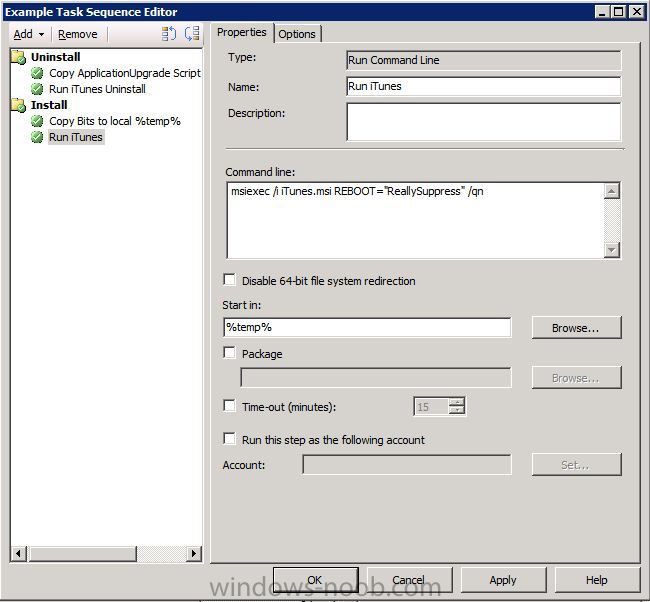Click into the Command line text area
The width and height of the screenshot is (650, 602).
(415, 220)
